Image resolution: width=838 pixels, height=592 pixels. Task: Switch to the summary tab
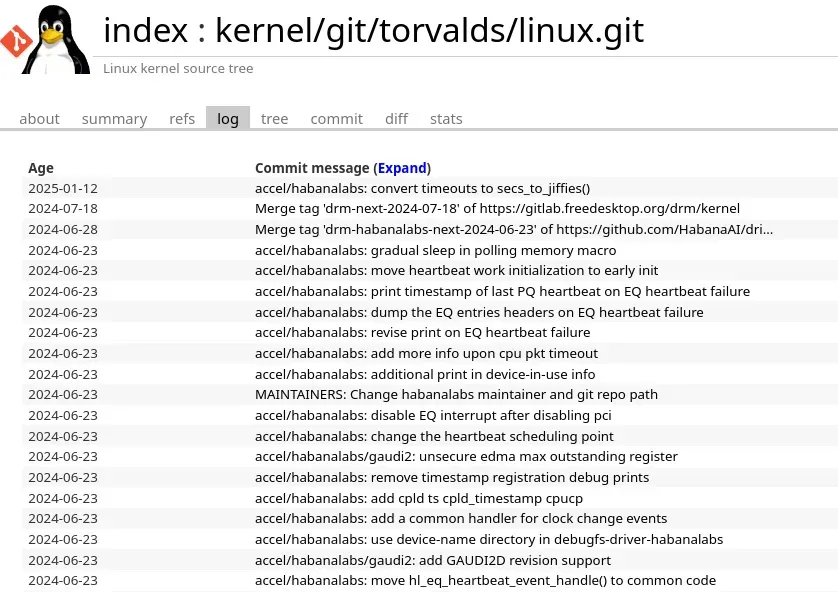[x=114, y=119]
